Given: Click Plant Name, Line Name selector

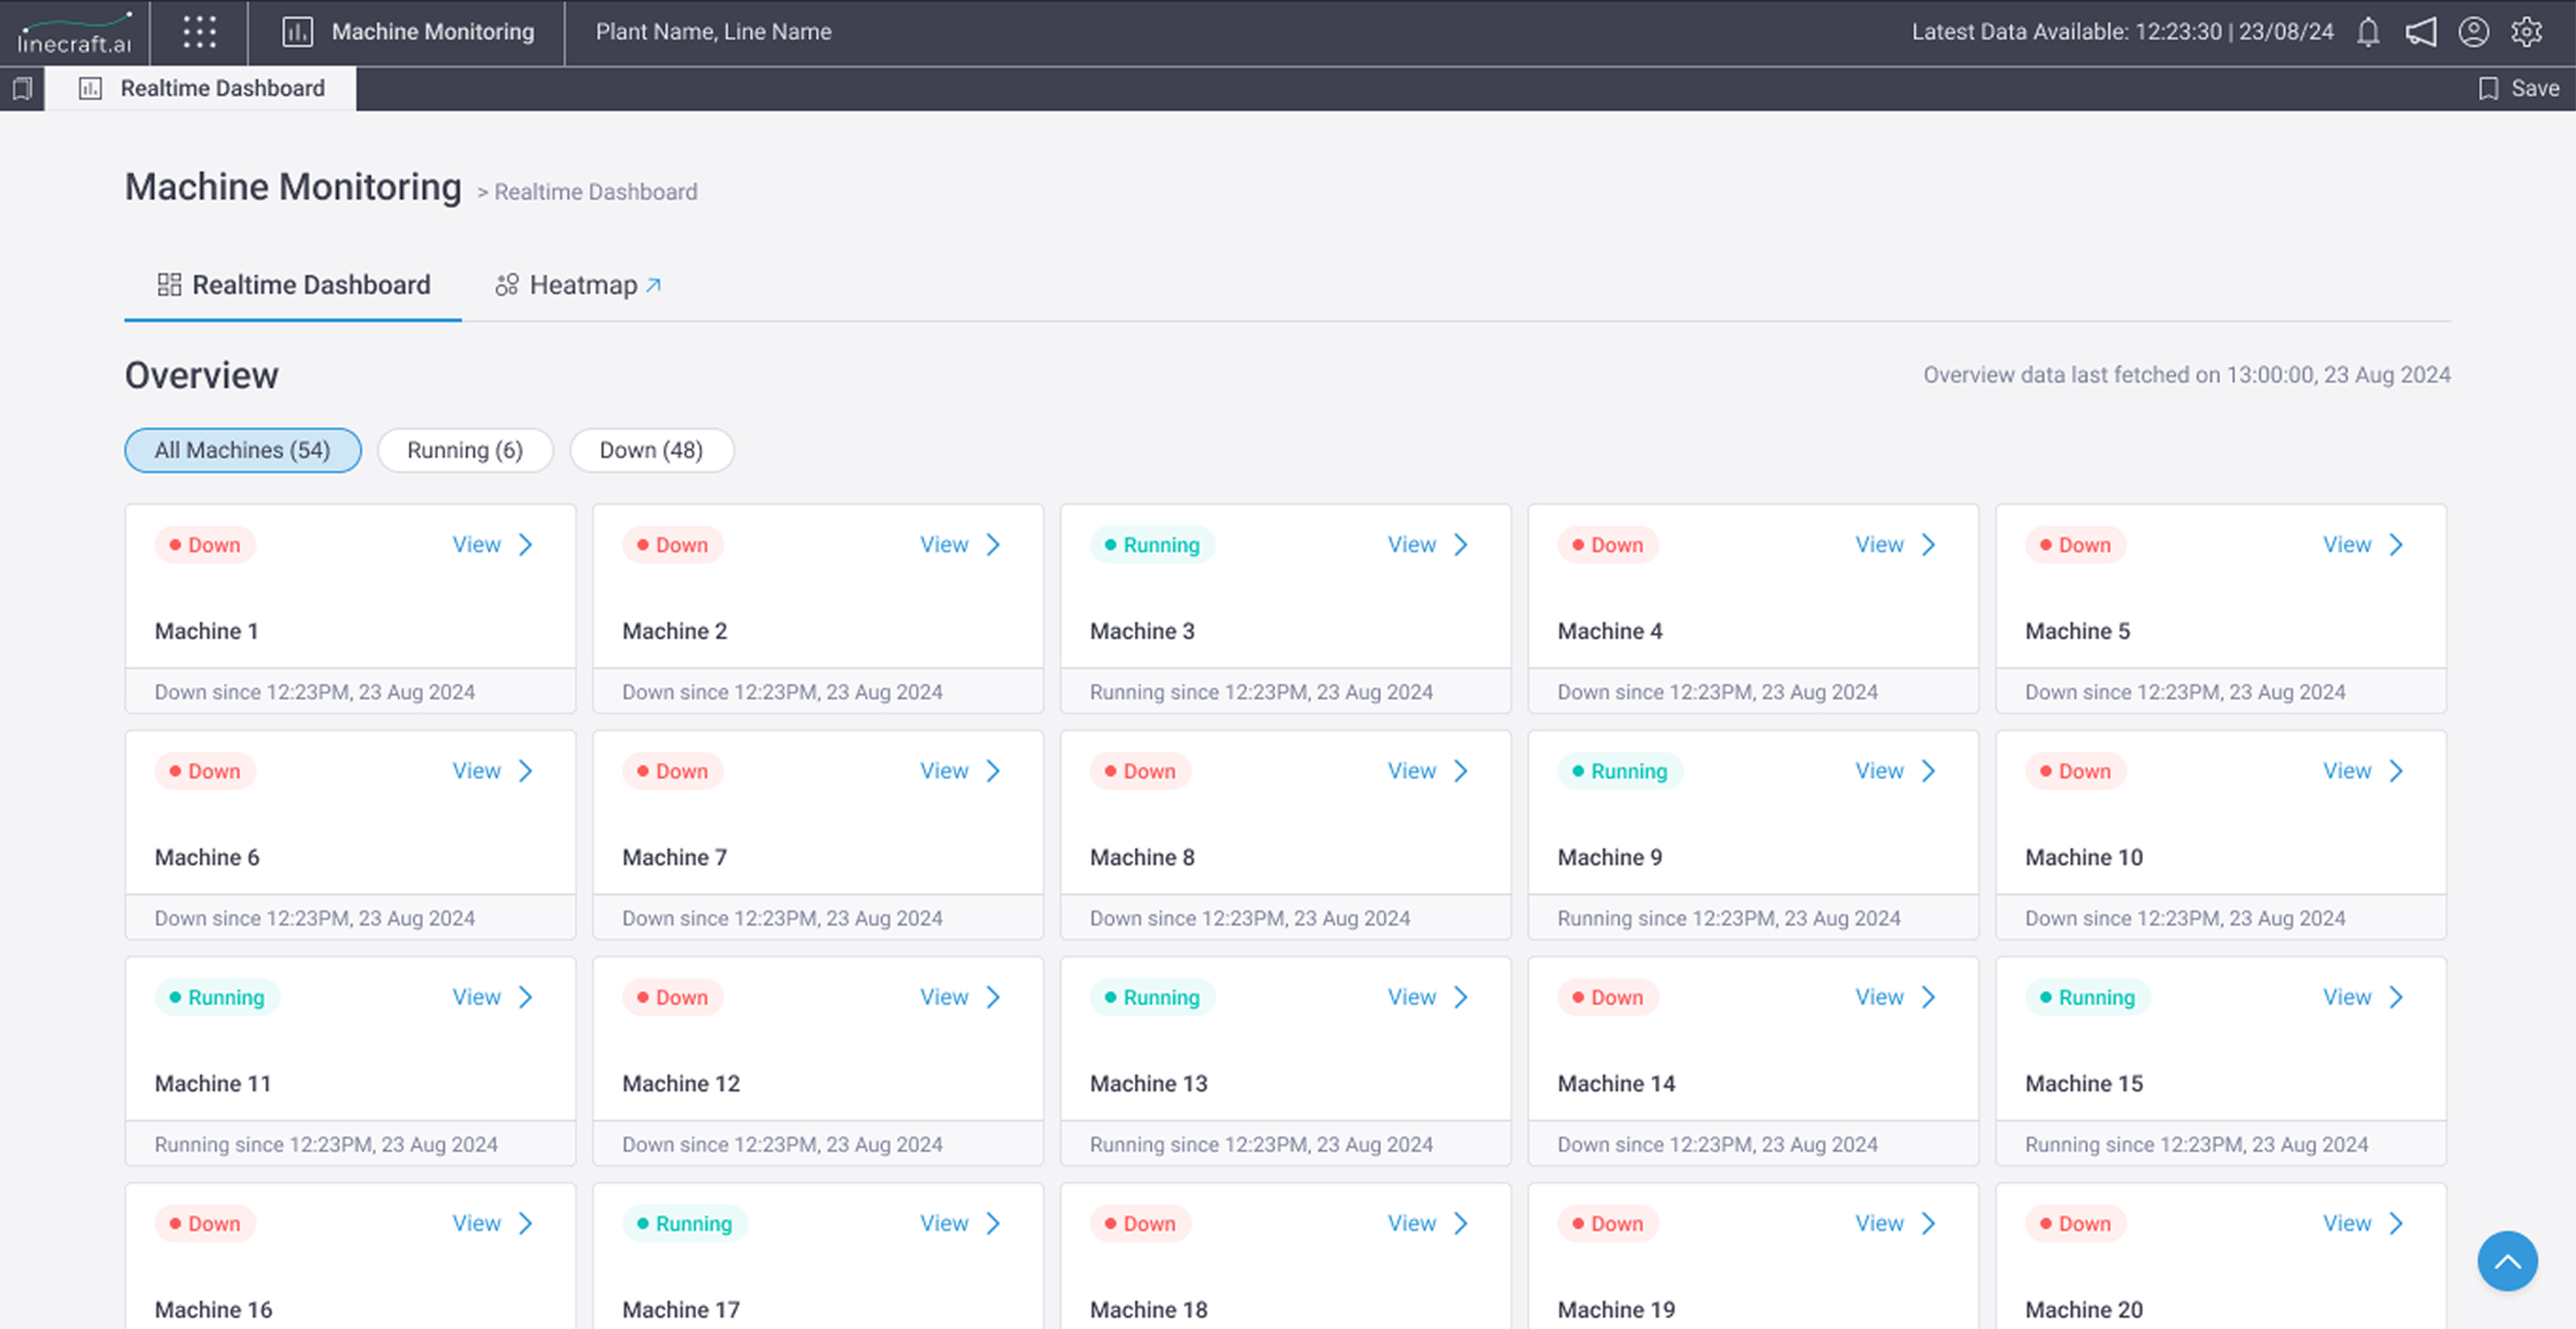Looking at the screenshot, I should (x=713, y=32).
